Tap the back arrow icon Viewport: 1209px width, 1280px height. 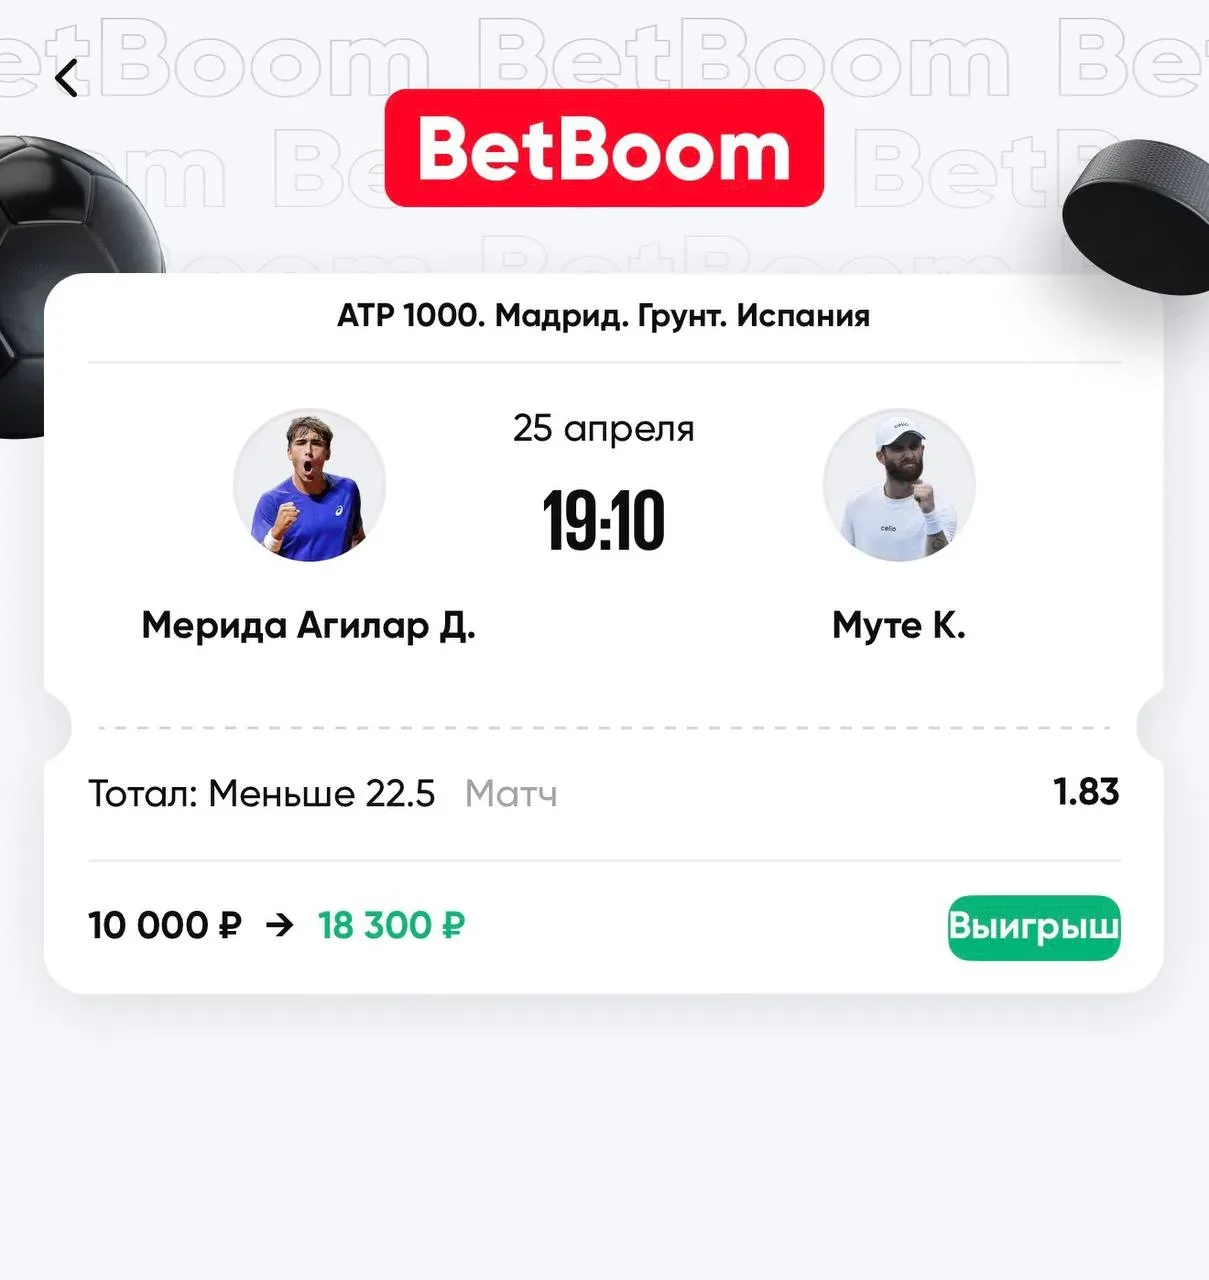pyautogui.click(x=67, y=78)
